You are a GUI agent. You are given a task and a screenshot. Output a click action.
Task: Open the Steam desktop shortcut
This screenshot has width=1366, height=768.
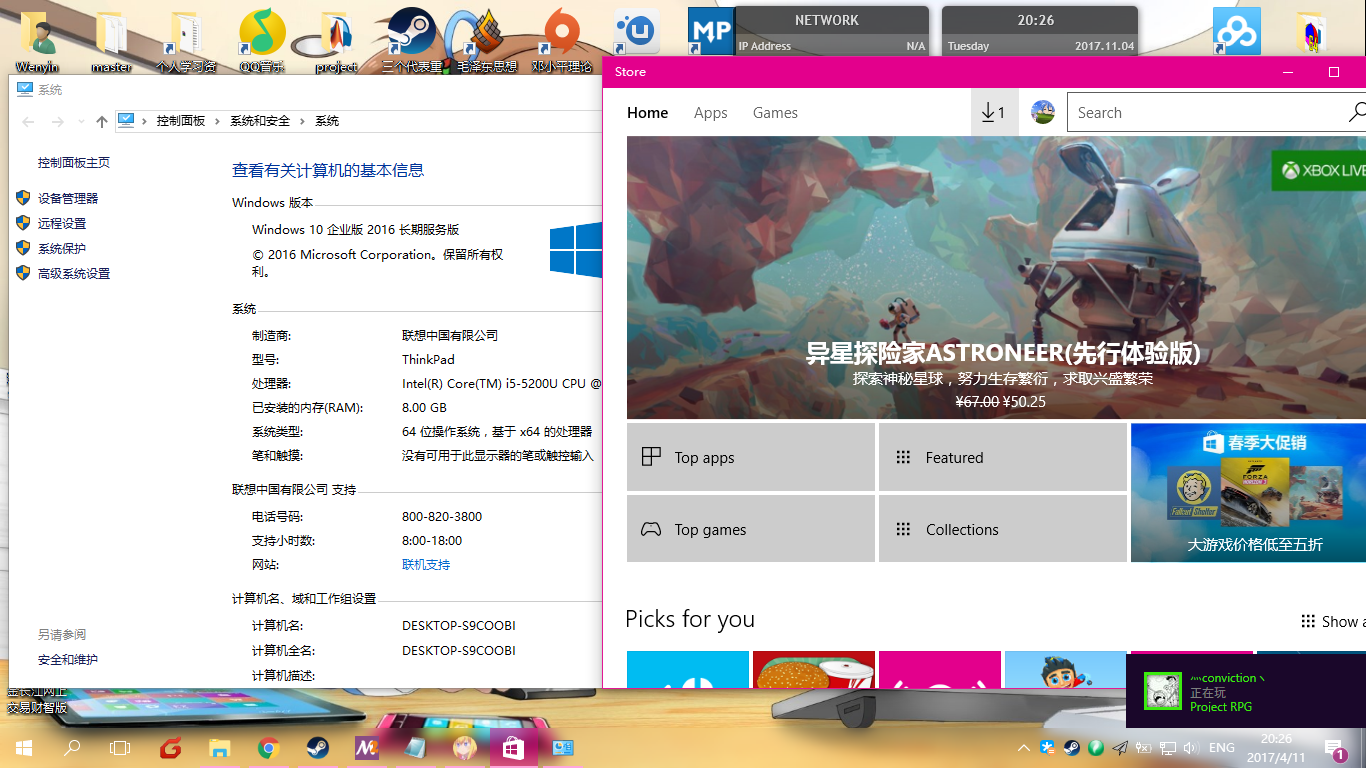(411, 40)
